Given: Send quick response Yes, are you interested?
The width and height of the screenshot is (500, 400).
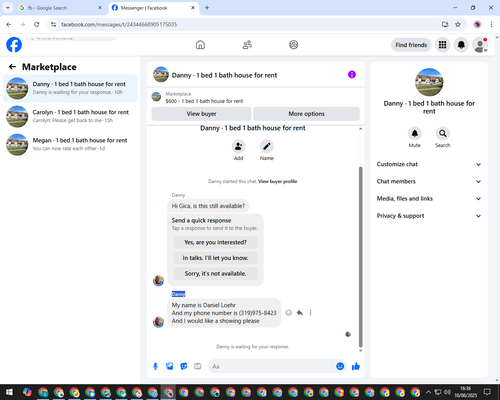Looking at the screenshot, I should pos(215,242).
